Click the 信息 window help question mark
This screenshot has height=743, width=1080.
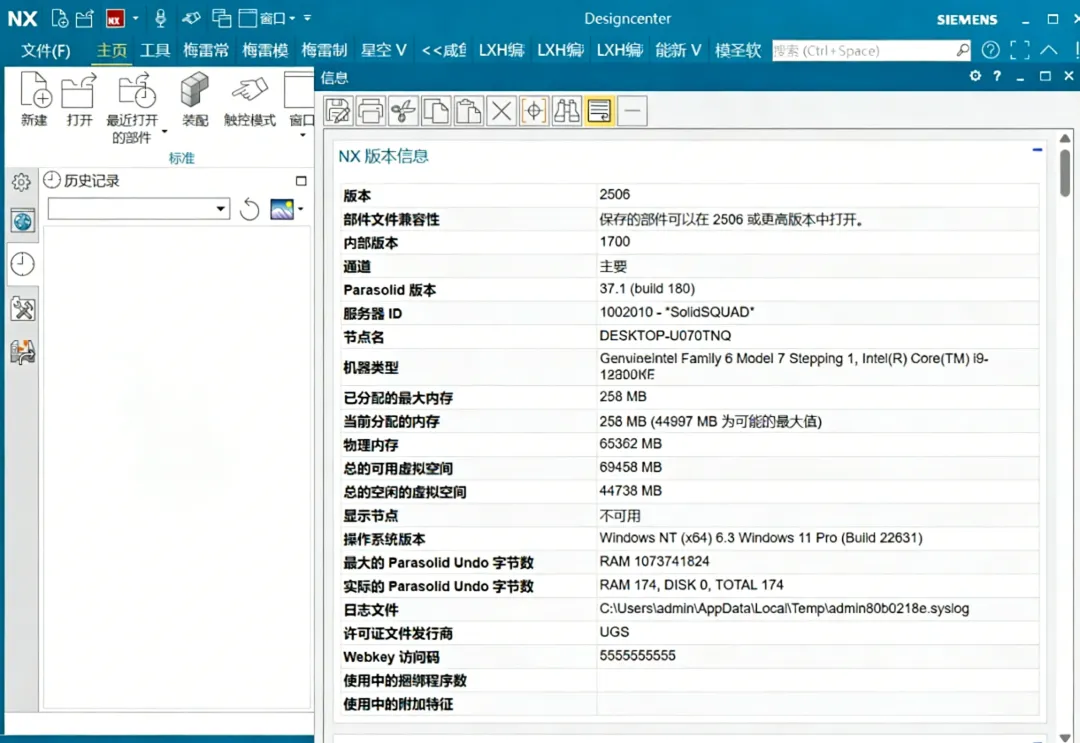(997, 76)
